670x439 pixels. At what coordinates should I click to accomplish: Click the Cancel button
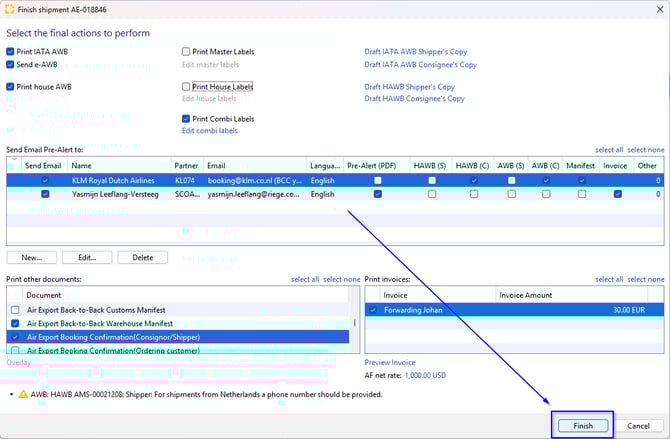click(639, 425)
